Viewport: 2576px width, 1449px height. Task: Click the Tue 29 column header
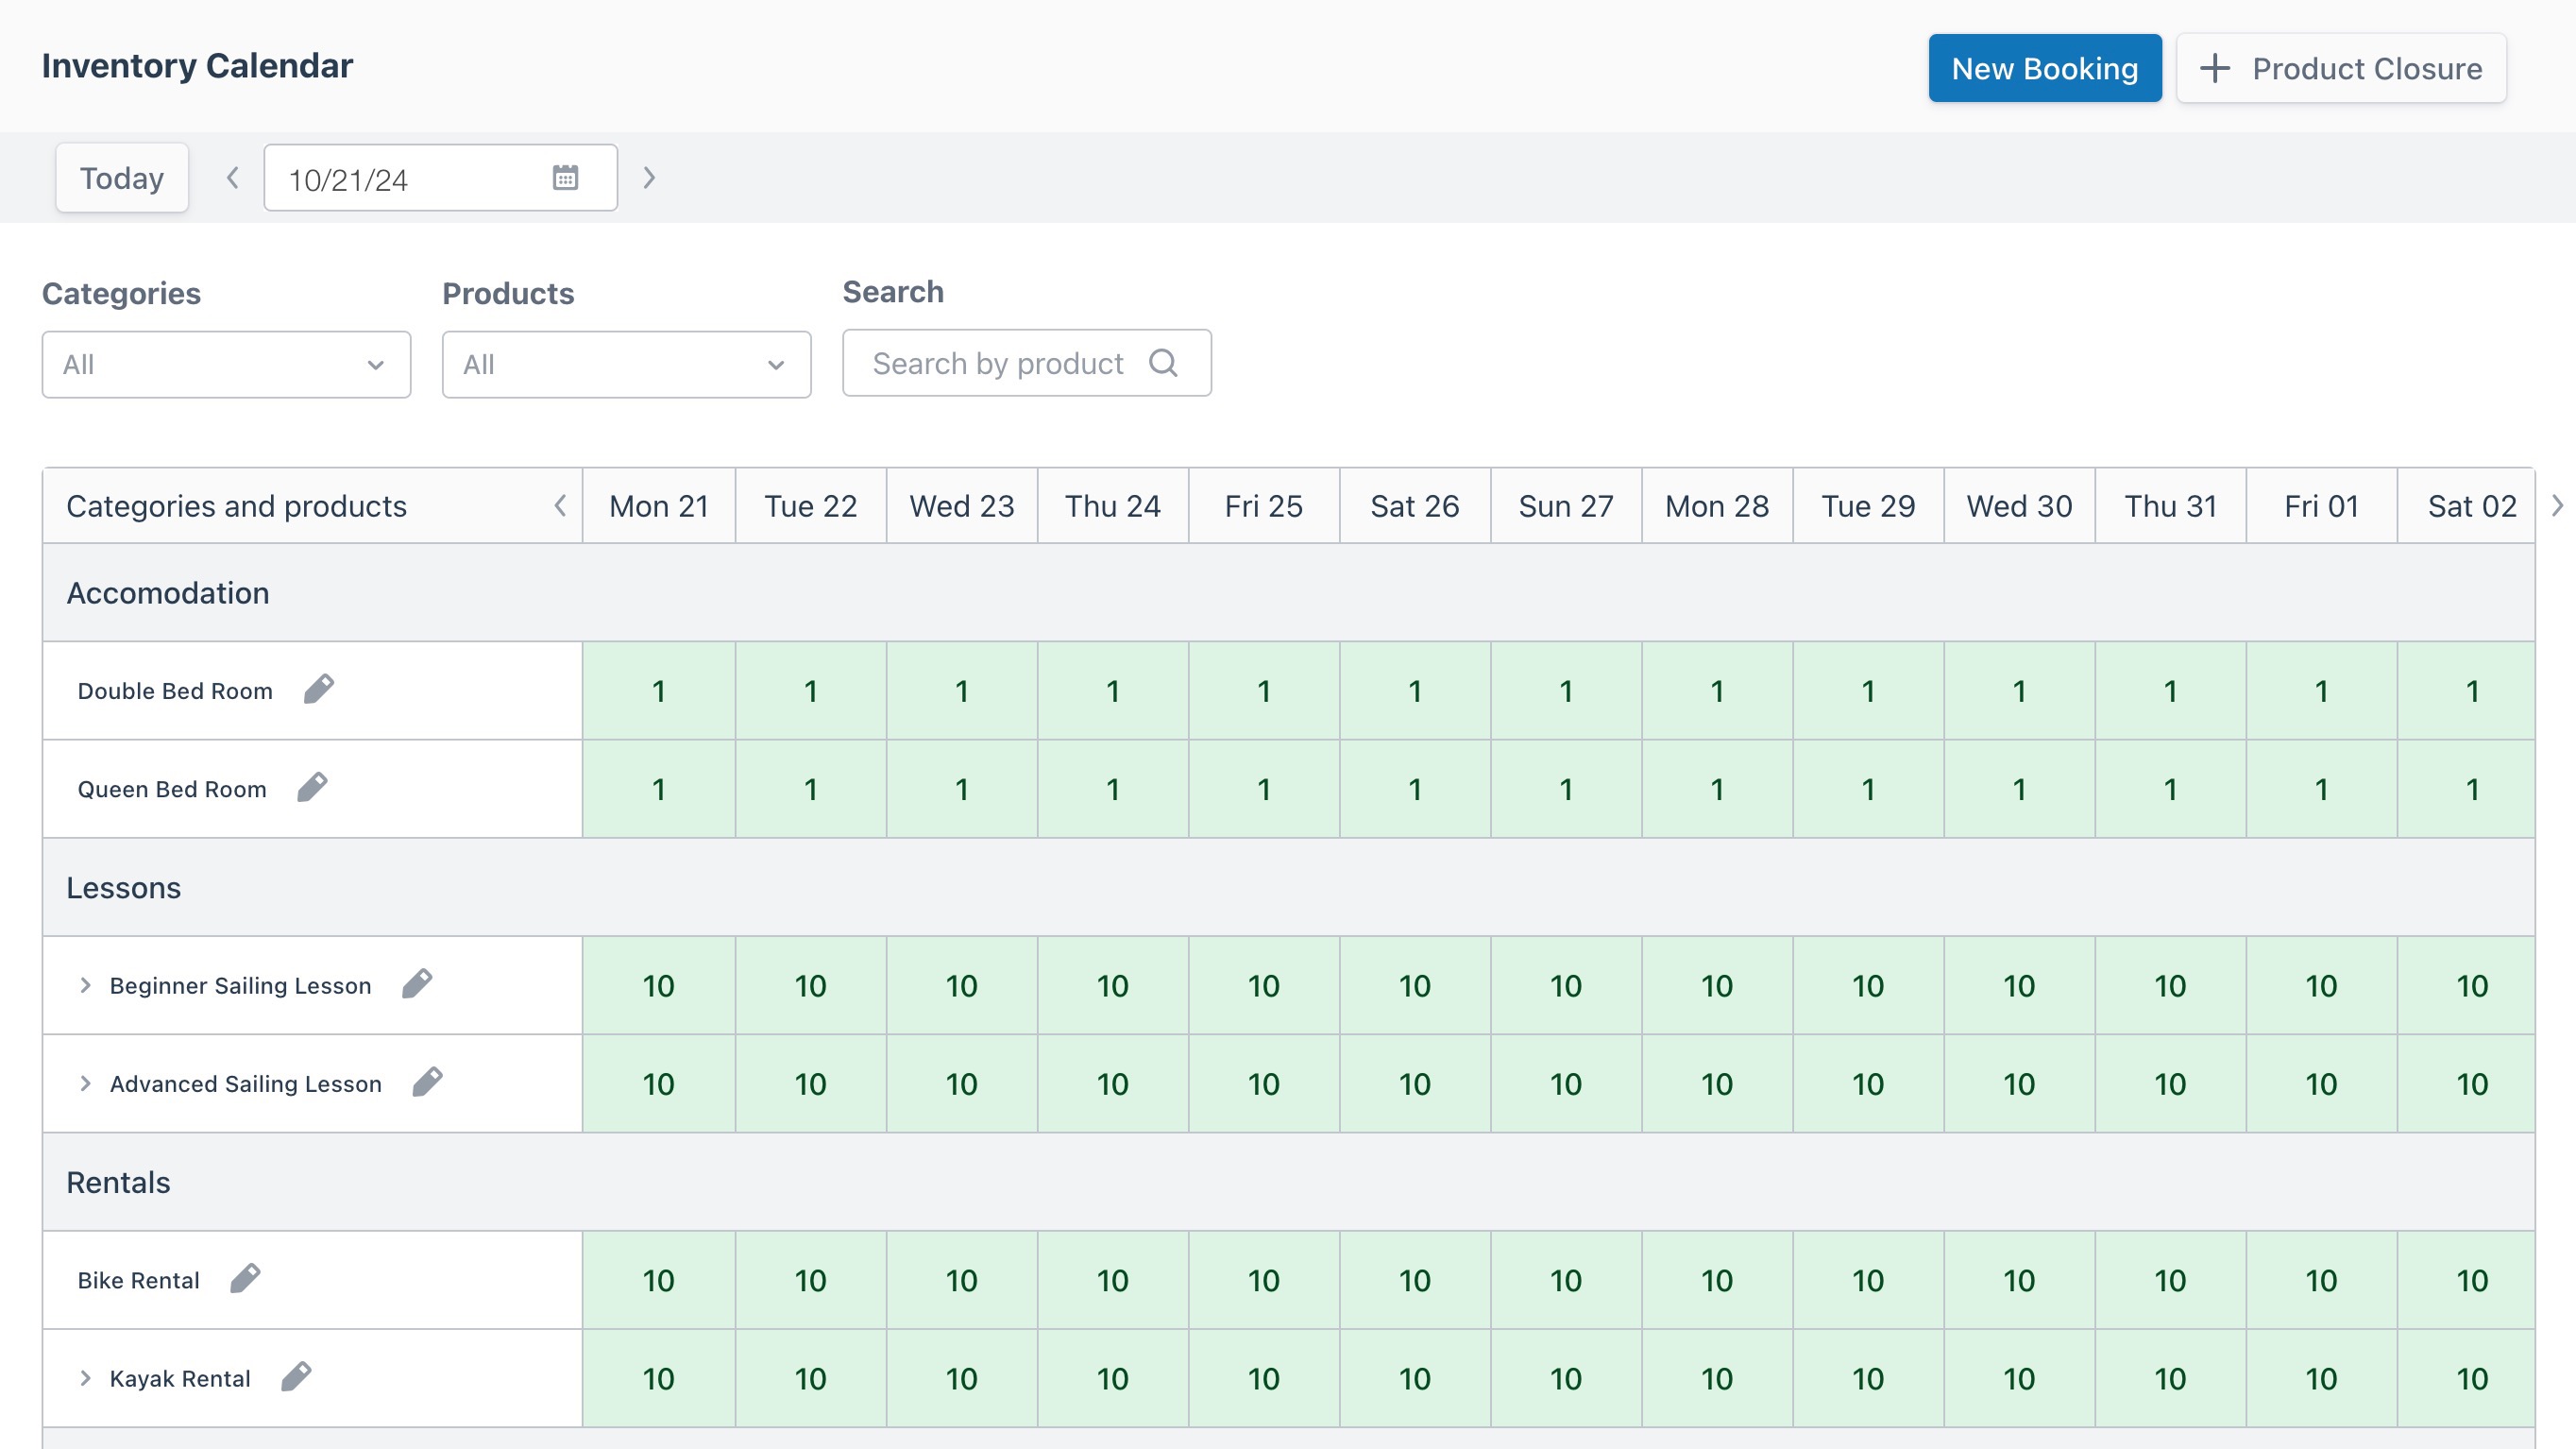1868,506
